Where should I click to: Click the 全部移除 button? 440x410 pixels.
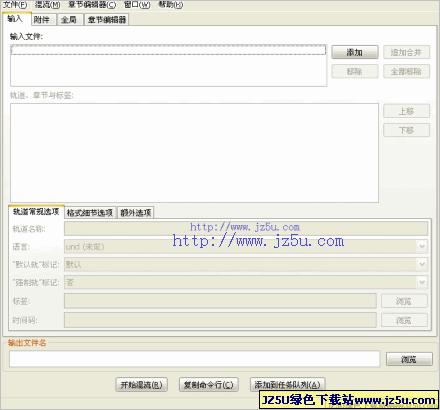click(x=406, y=71)
